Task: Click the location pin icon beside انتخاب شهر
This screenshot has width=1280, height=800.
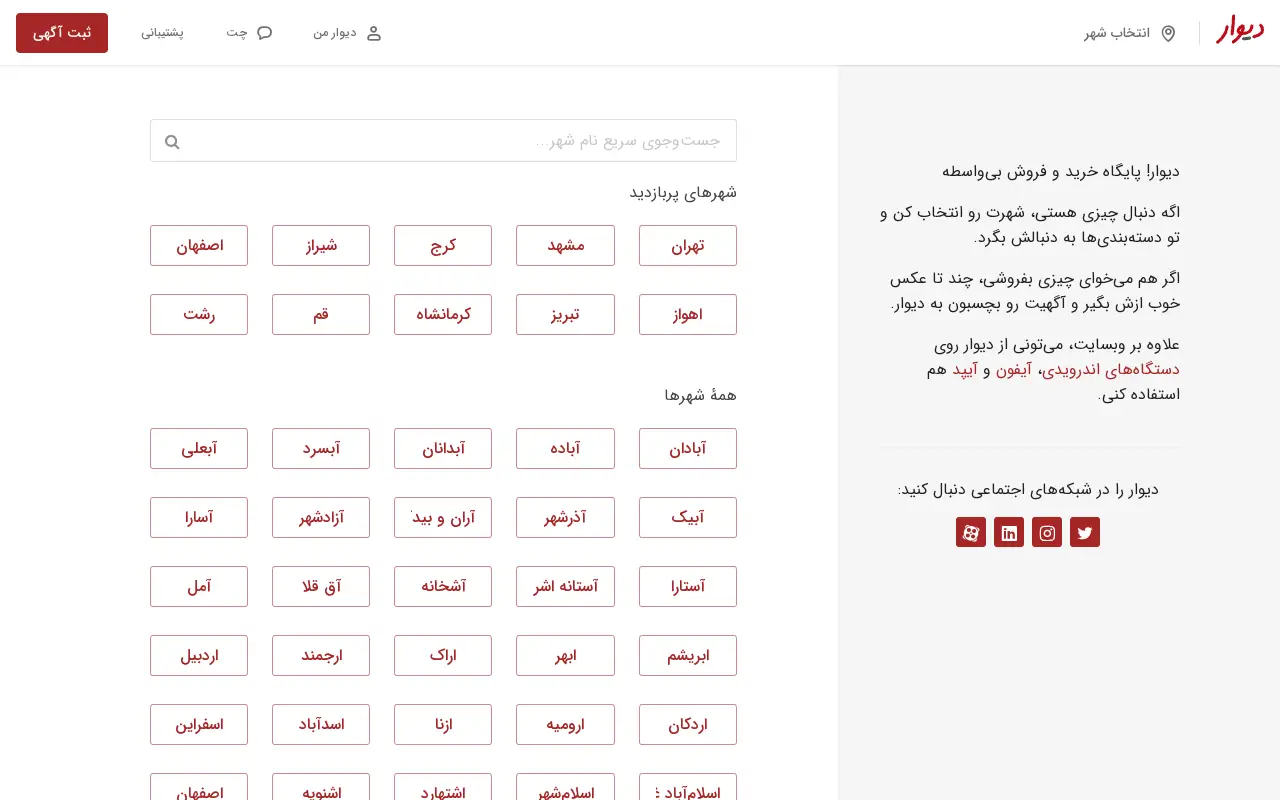Action: [x=1168, y=33]
